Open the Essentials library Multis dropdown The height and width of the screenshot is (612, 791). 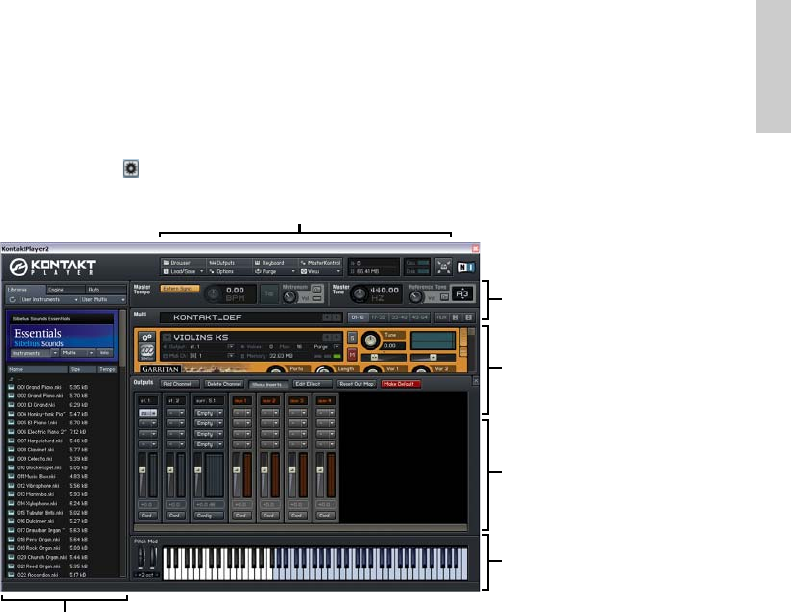pos(78,353)
